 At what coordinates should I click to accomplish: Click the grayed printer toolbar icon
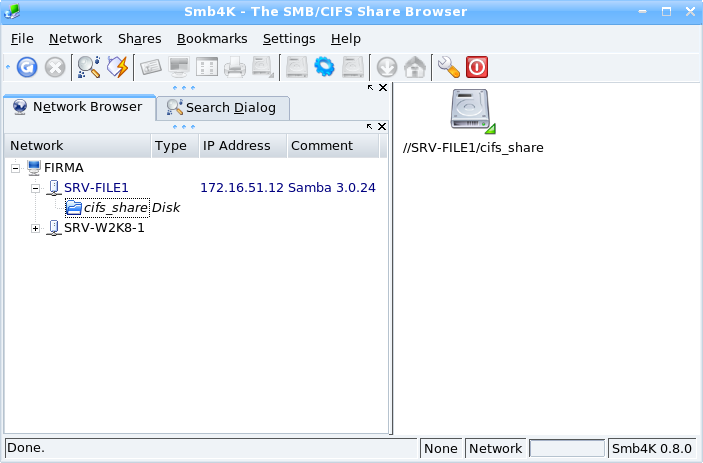point(235,67)
